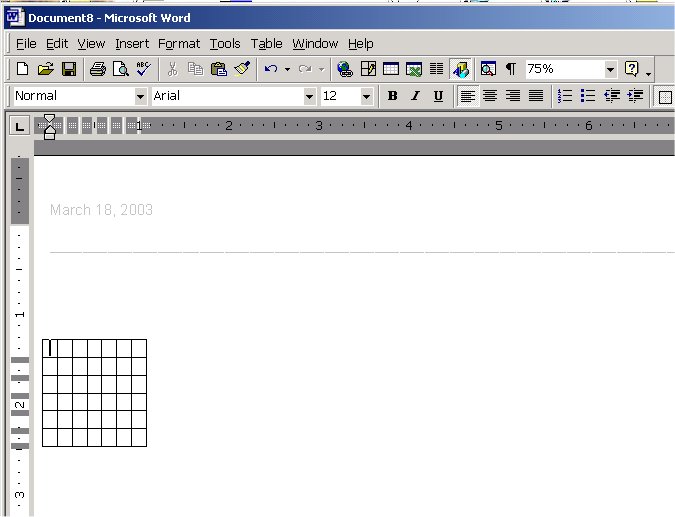This screenshot has width=675, height=517.
Task: Click the New Blank Document icon
Action: coord(22,69)
